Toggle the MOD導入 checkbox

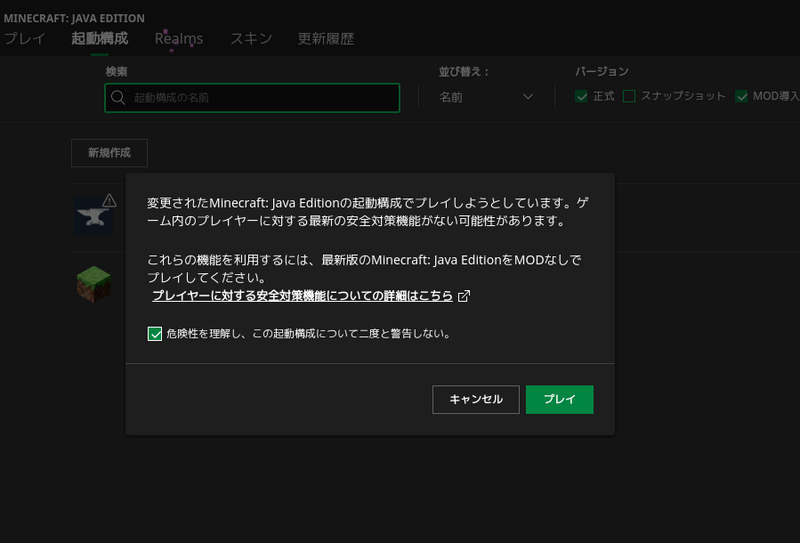741,96
